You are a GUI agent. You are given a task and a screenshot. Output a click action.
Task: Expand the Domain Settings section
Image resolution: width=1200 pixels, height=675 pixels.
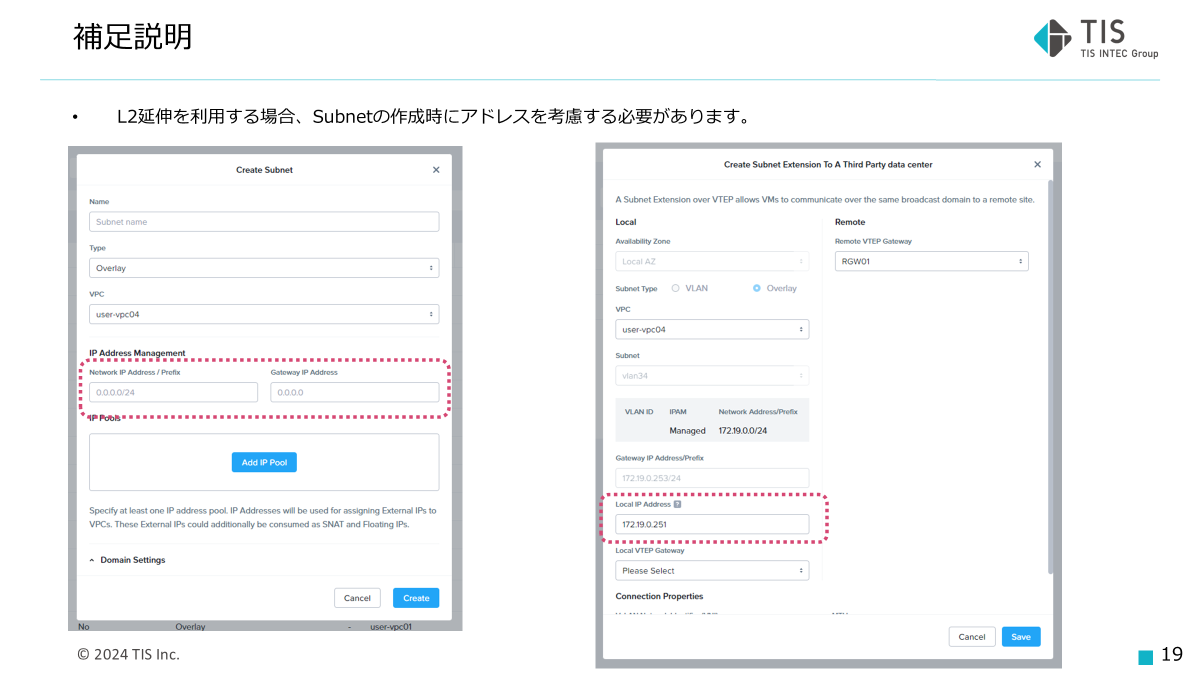tap(127, 560)
